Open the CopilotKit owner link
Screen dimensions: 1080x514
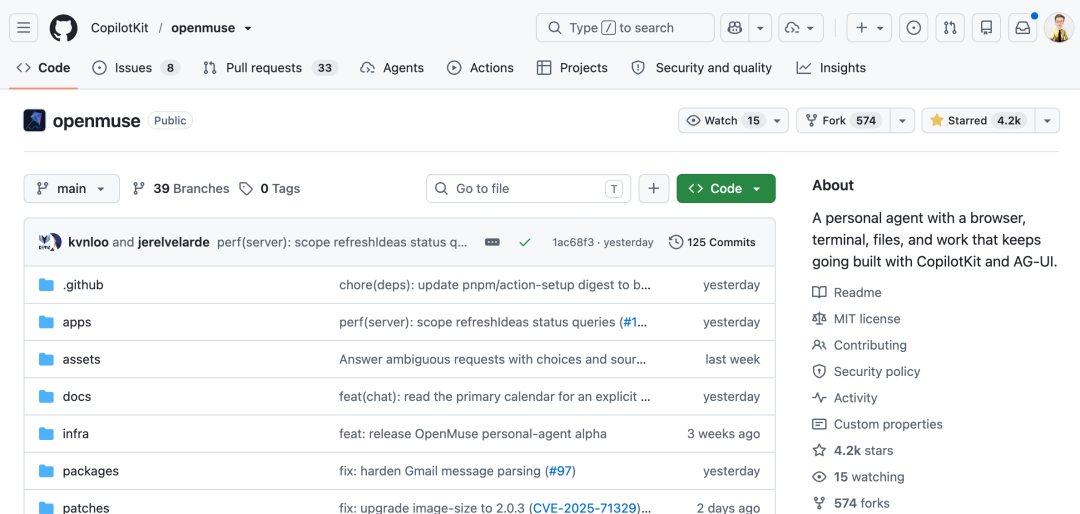coord(119,28)
